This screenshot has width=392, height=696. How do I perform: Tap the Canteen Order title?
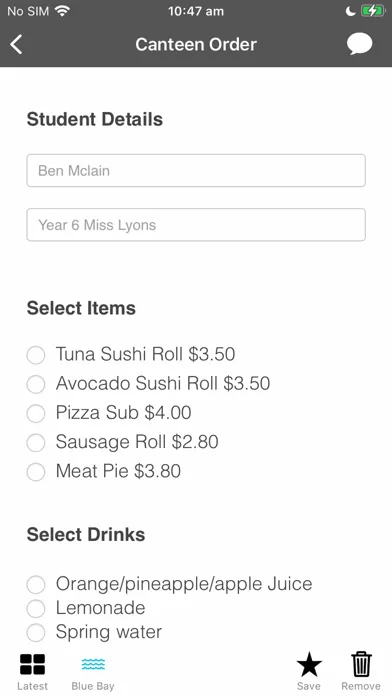click(x=196, y=44)
